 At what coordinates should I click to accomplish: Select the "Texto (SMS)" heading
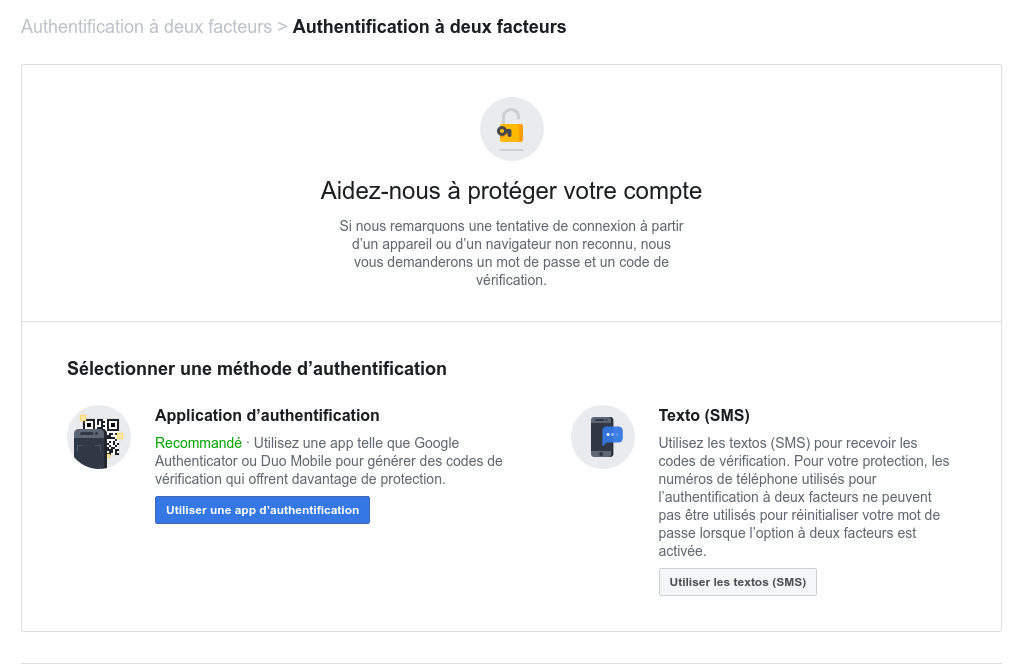click(x=704, y=415)
